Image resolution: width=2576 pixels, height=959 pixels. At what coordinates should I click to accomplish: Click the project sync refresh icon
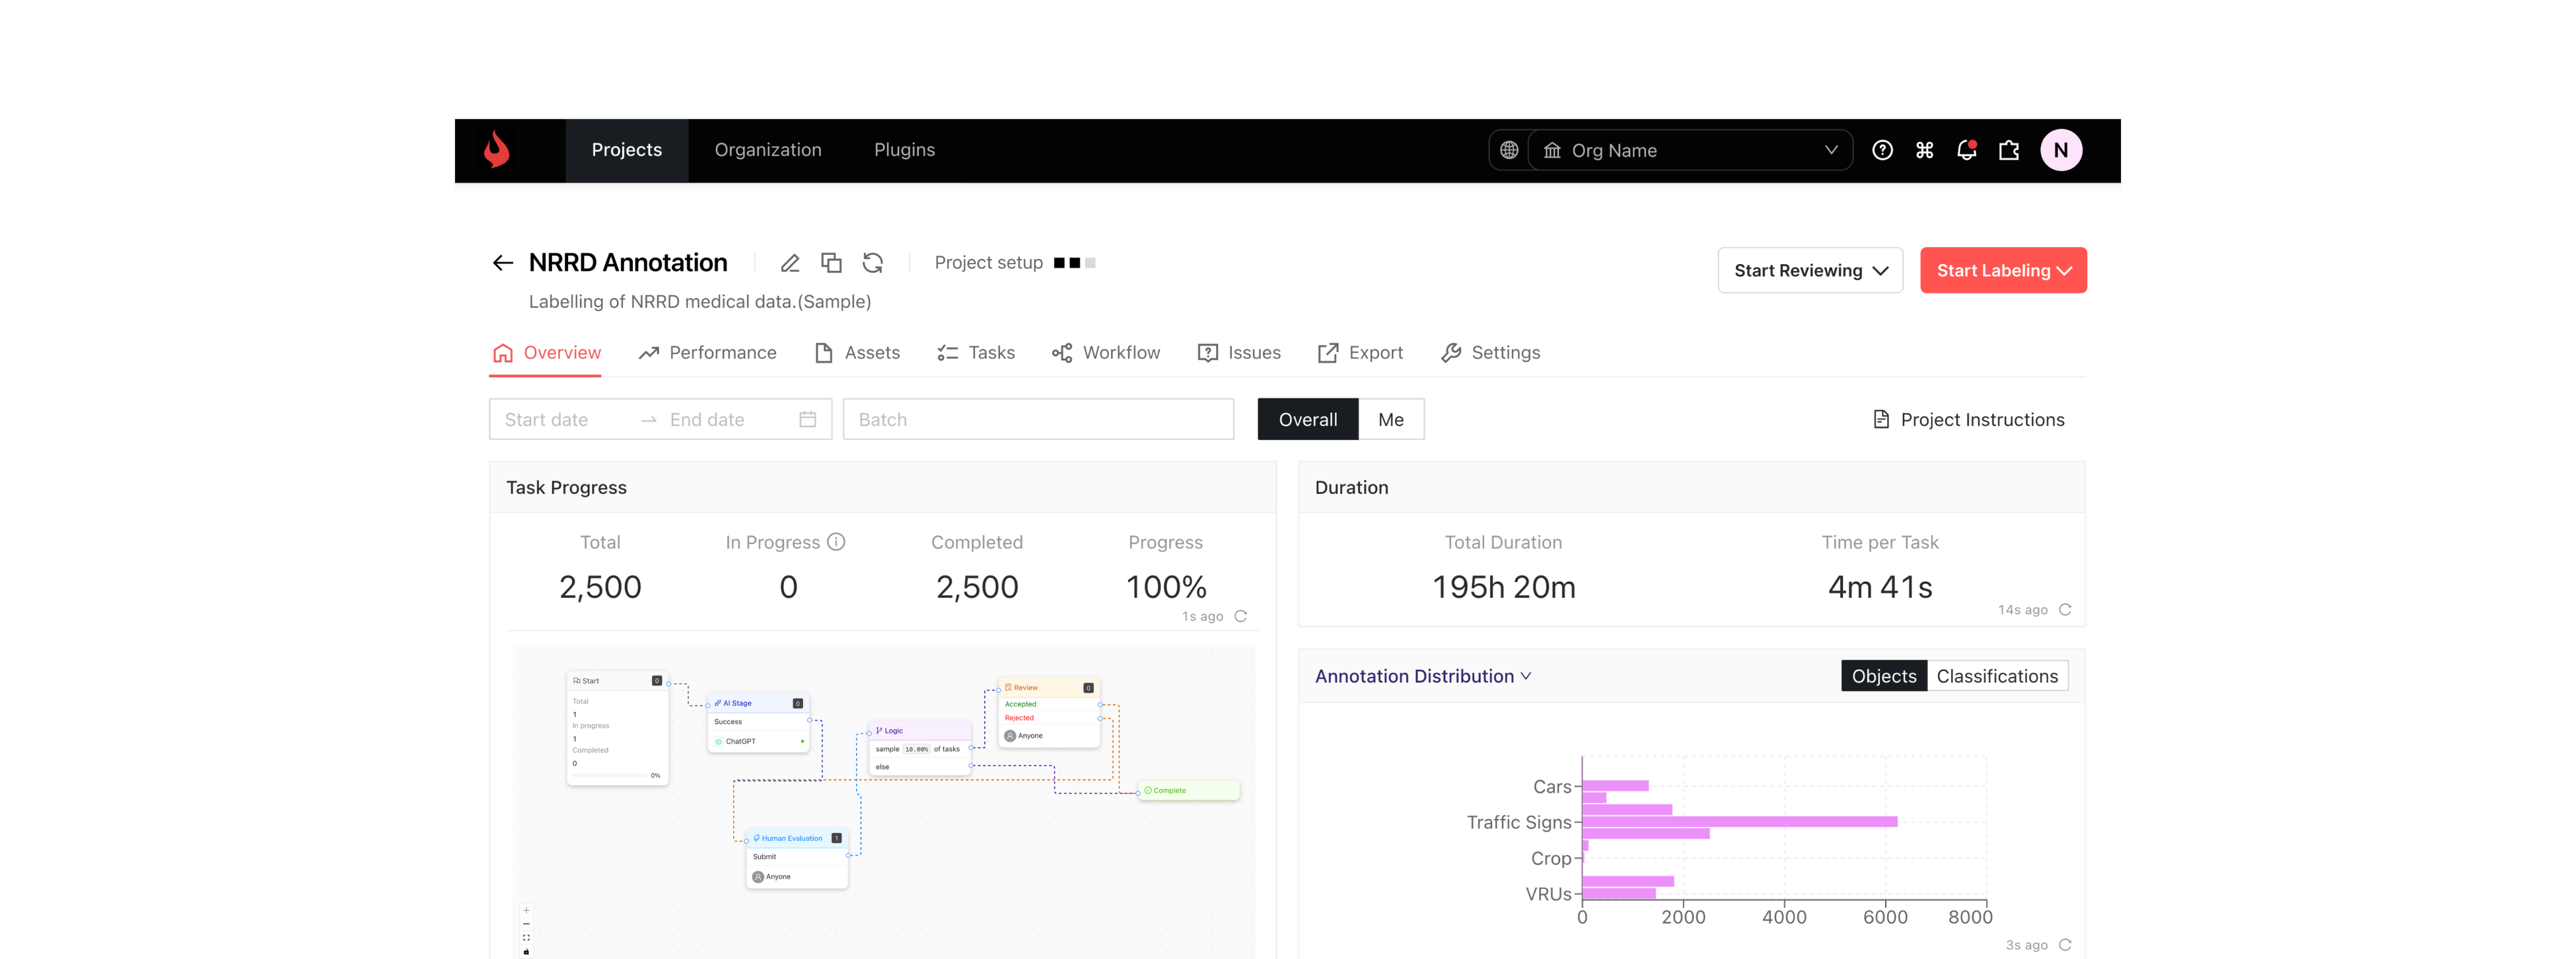pos(873,263)
